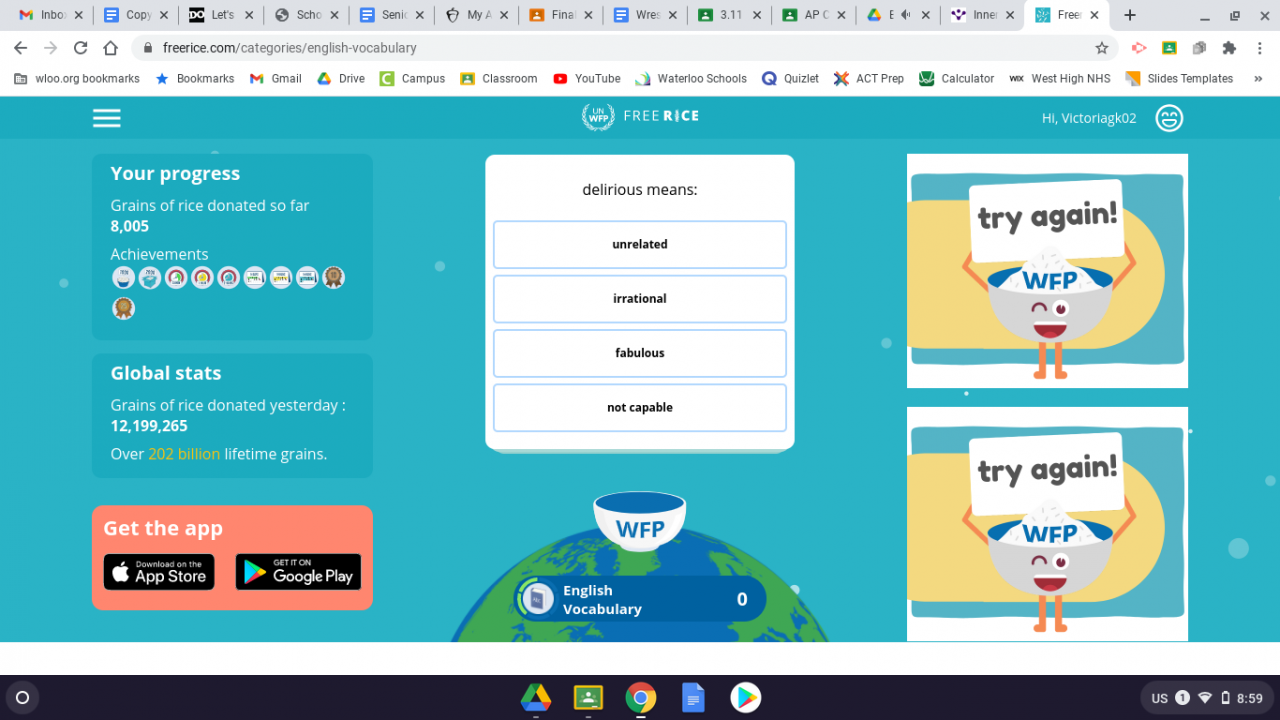Screen dimensions: 1280x720
Task: Click the blue gauge achievement badge
Action: point(228,277)
